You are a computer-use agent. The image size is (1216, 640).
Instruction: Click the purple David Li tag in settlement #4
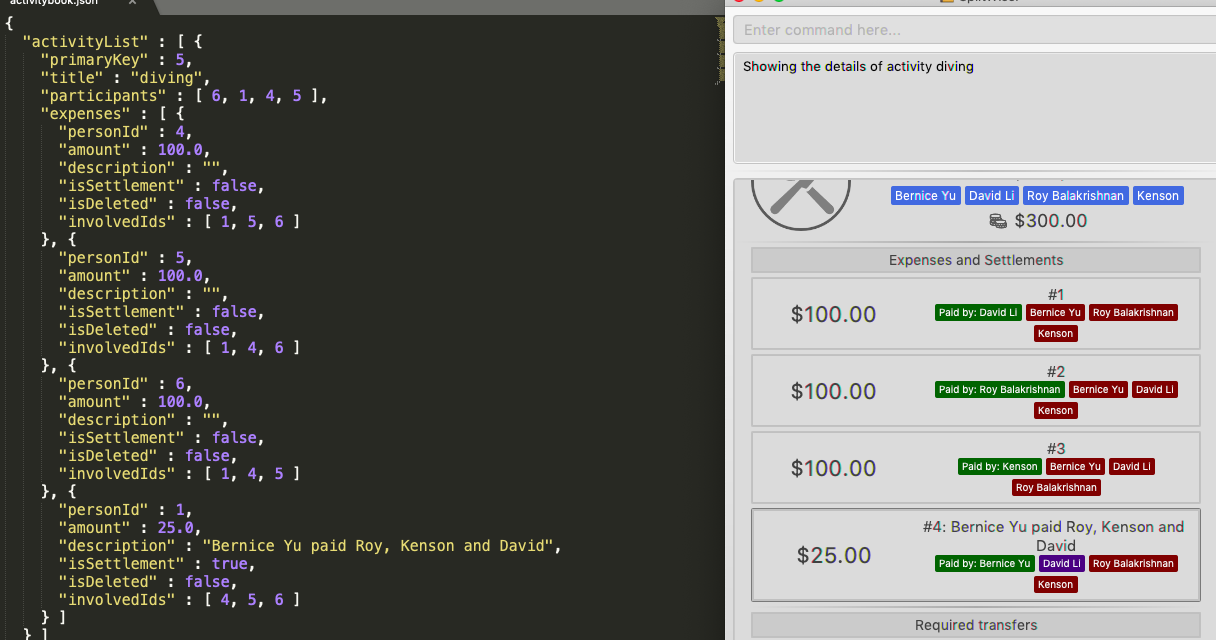[1061, 564]
